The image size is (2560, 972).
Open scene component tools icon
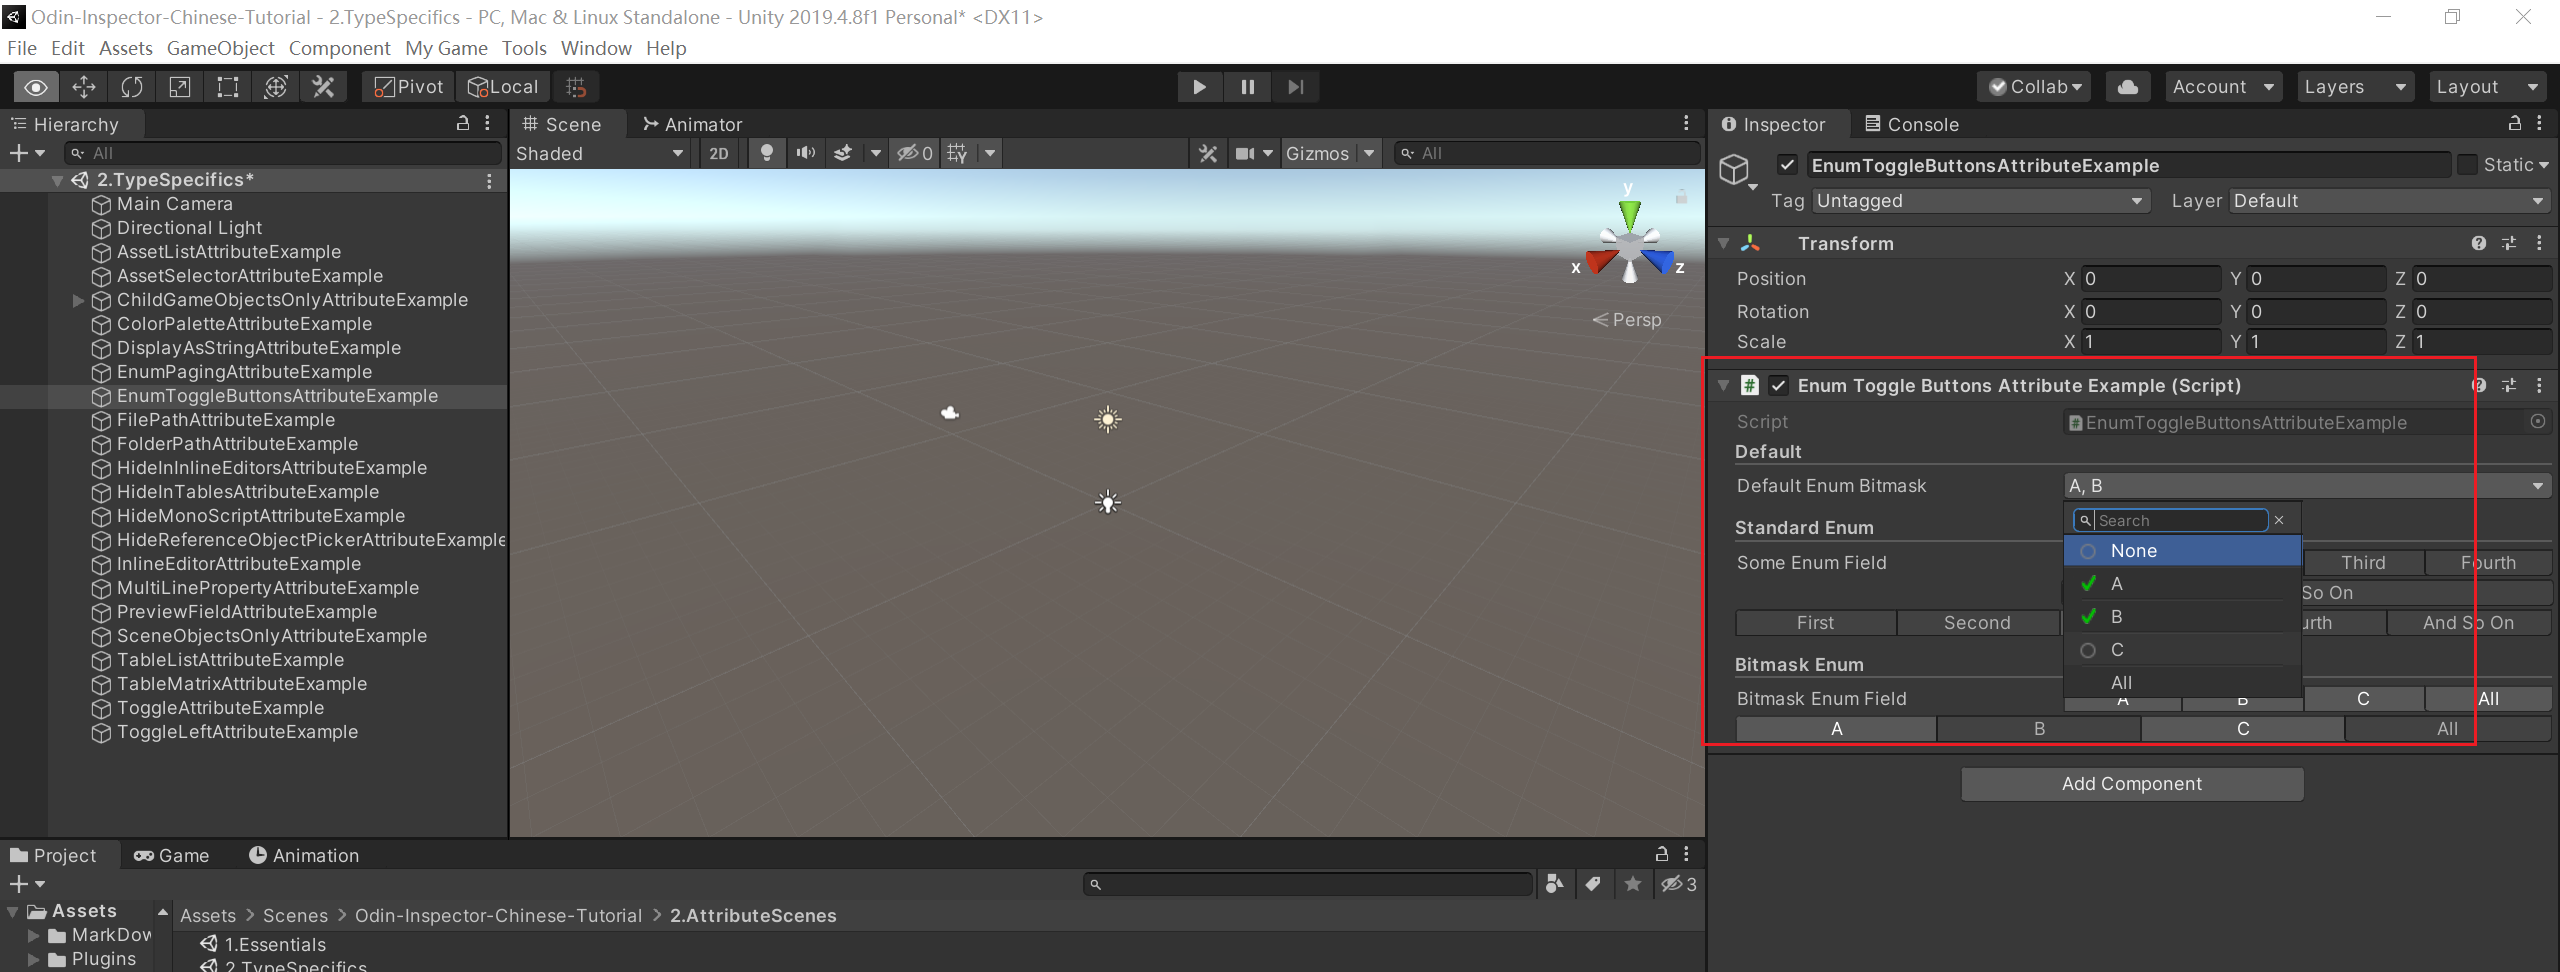(1208, 153)
